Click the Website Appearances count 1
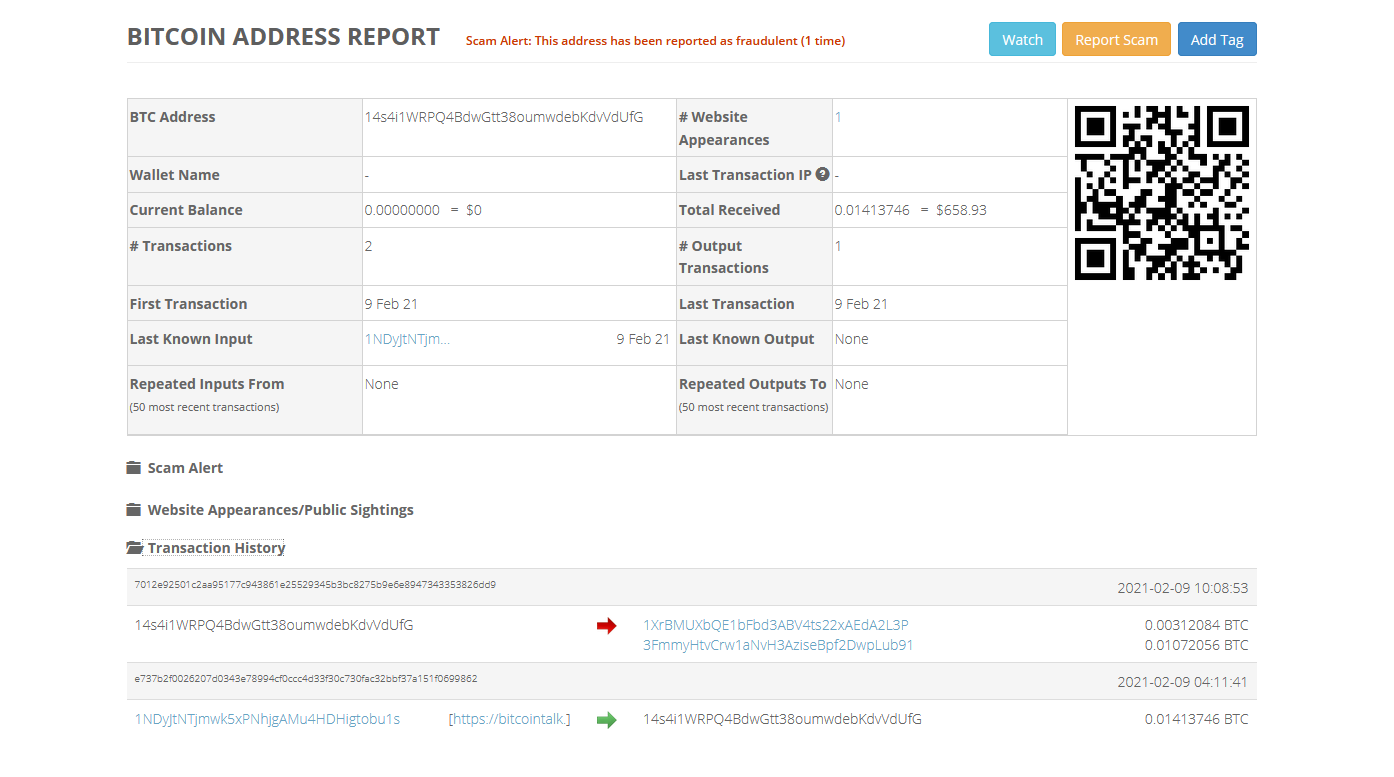 [x=838, y=117]
